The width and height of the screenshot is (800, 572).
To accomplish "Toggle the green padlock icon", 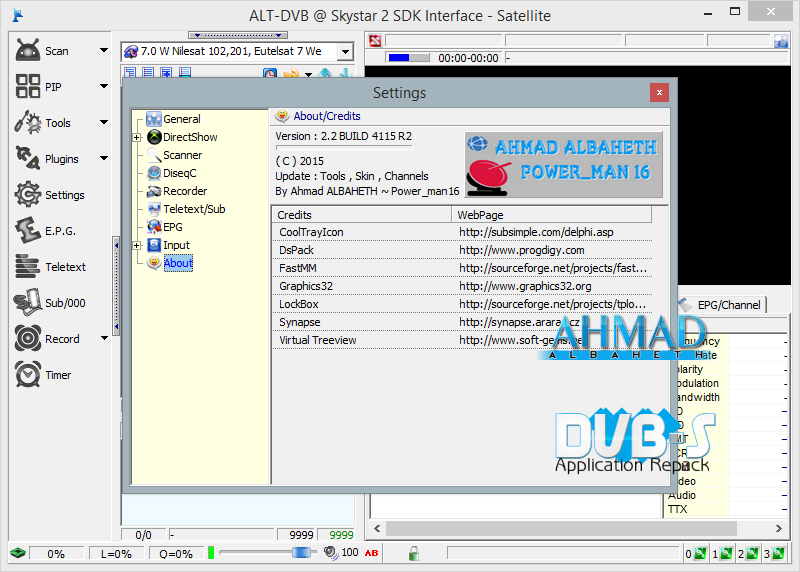I will [x=414, y=553].
